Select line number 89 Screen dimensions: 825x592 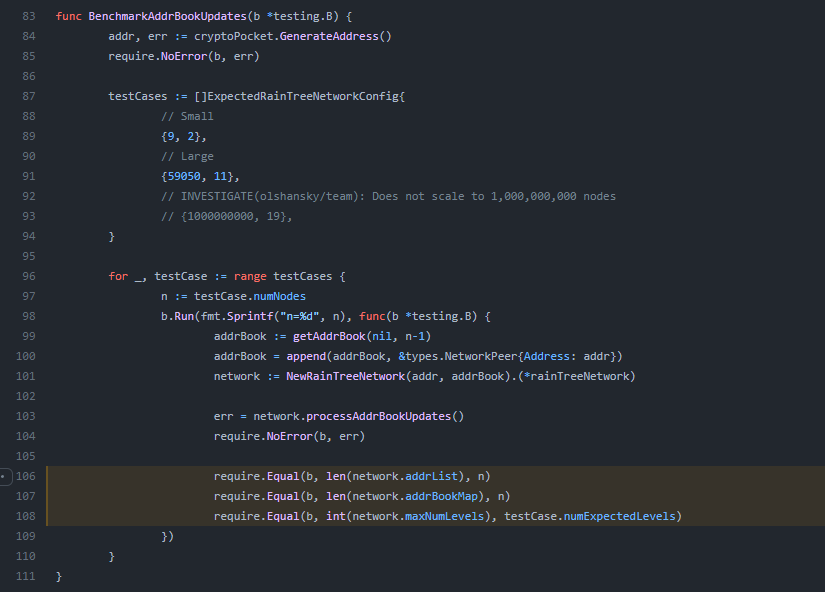click(x=29, y=136)
